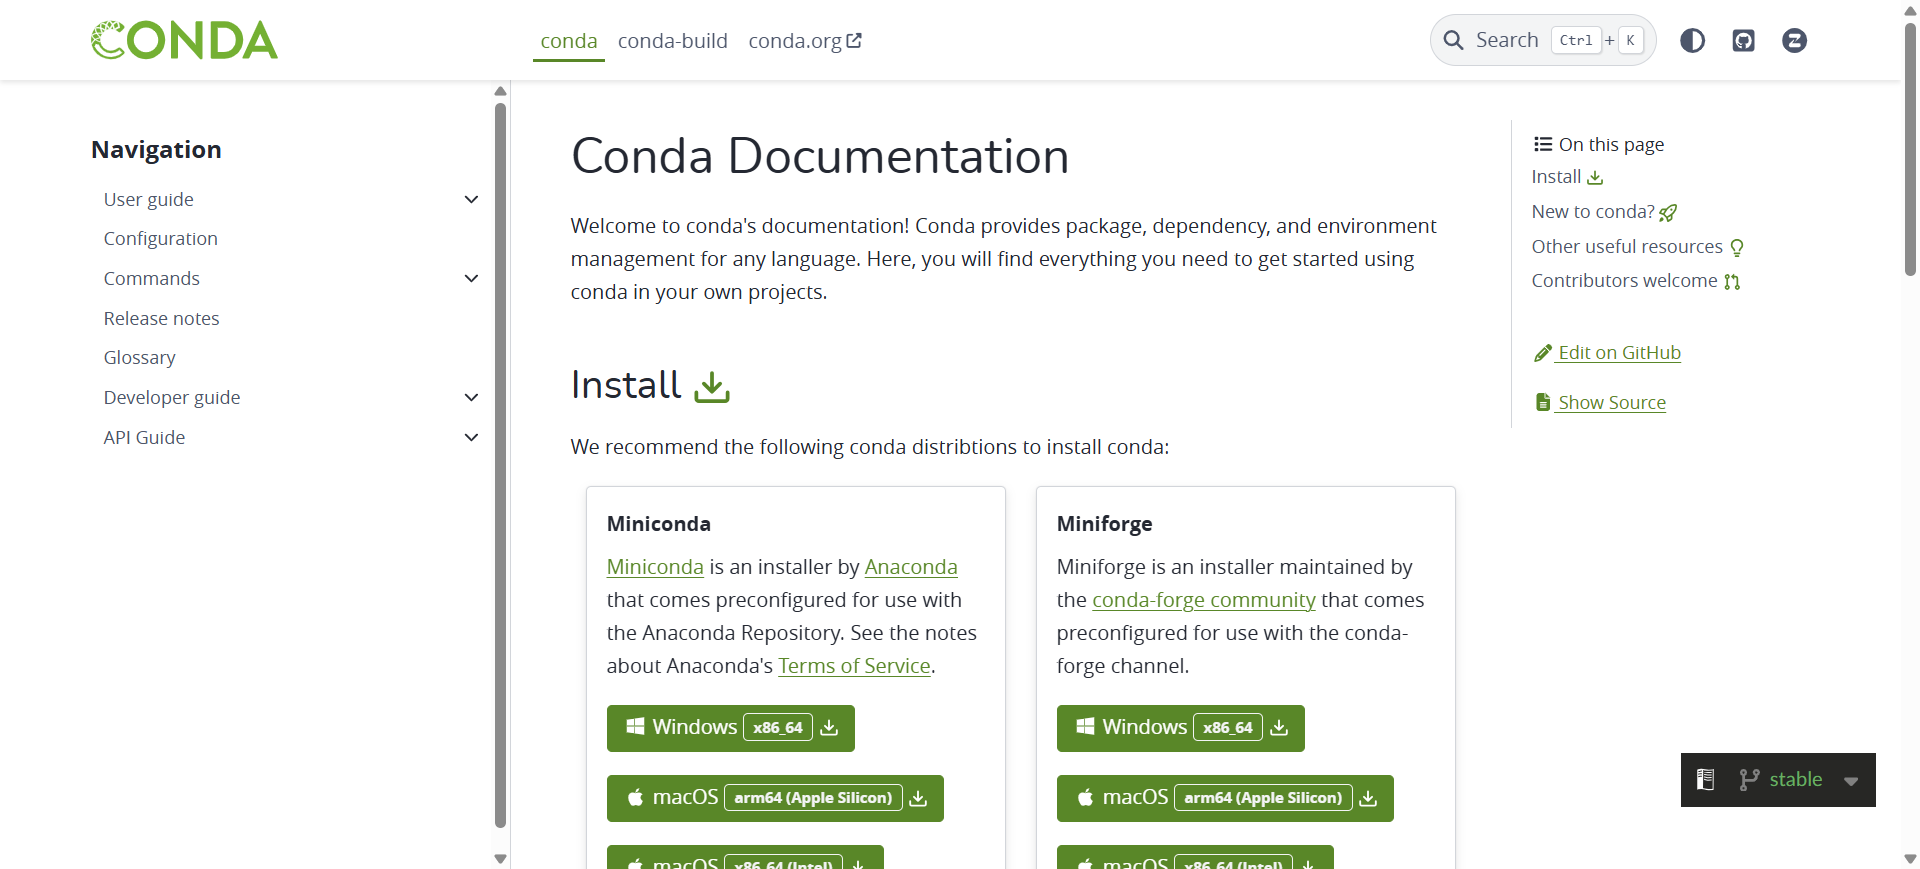The height and width of the screenshot is (869, 1920).
Task: Click the Show Source link
Action: pos(1601,402)
